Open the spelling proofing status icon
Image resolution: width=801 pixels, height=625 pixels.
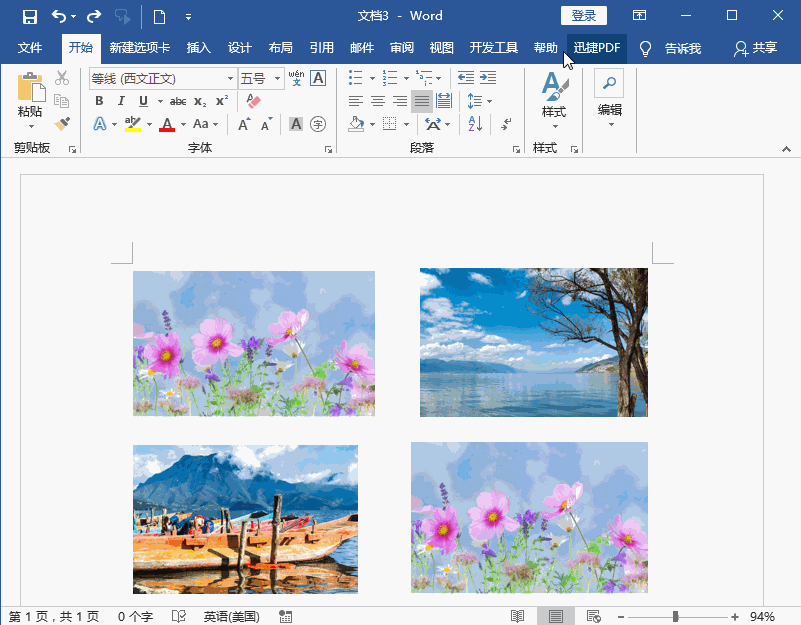point(178,616)
